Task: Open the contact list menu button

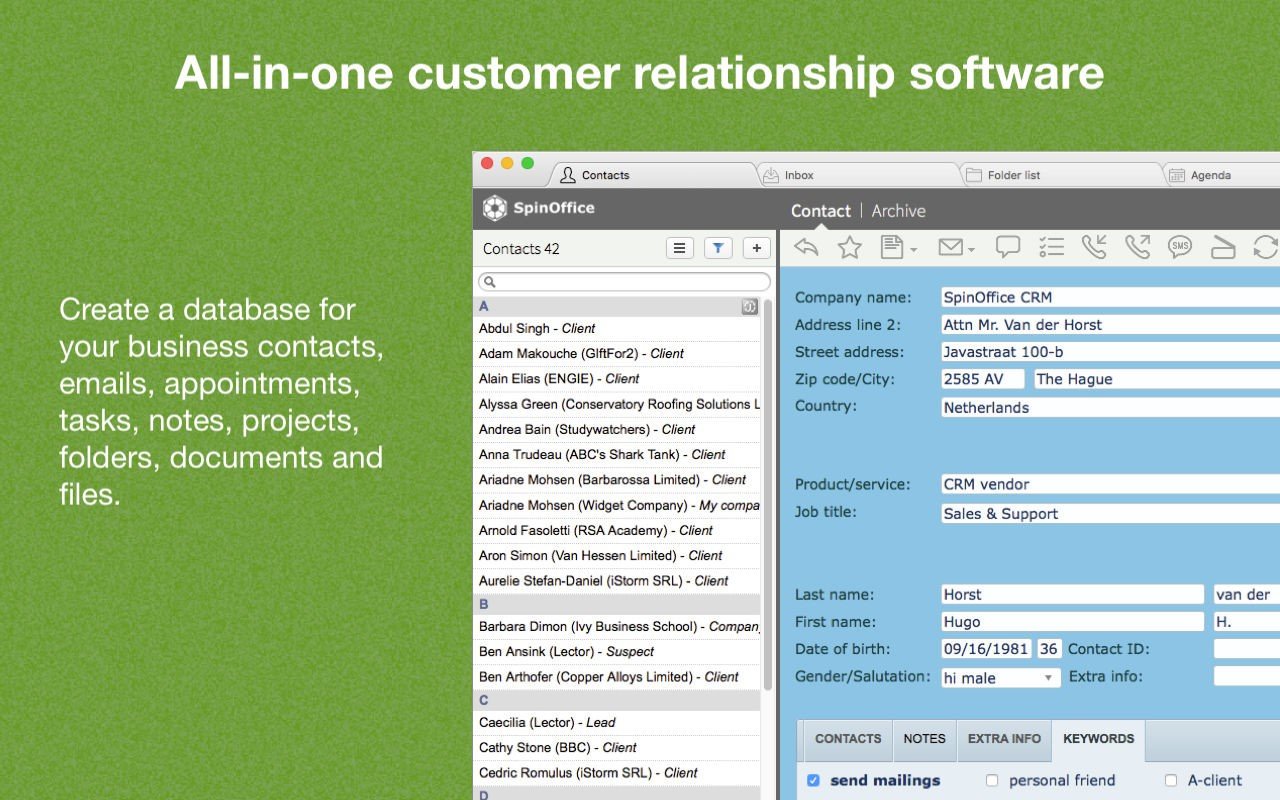Action: coord(680,249)
